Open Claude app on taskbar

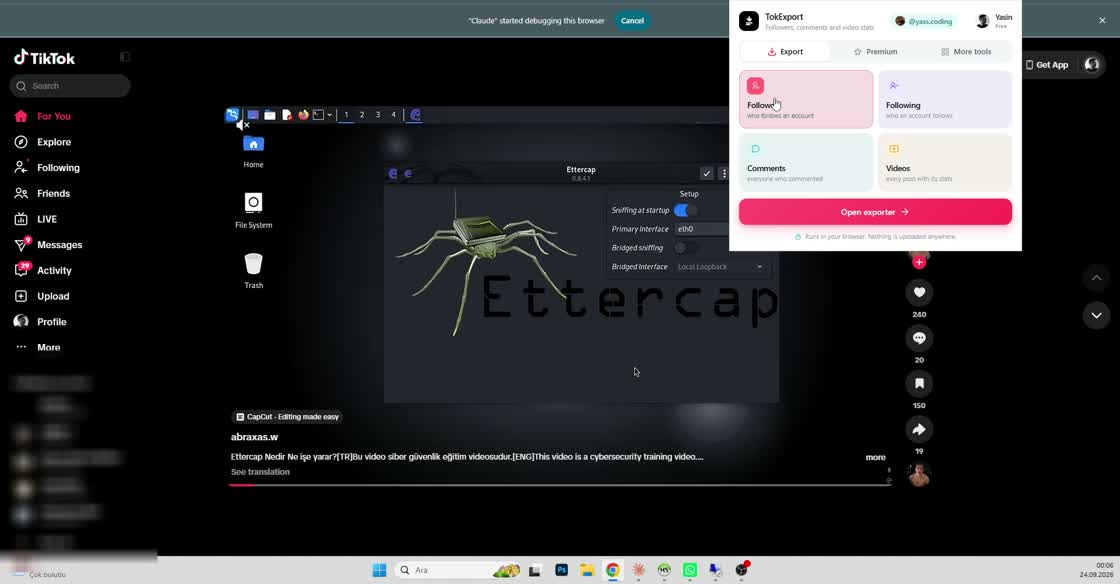[x=639, y=570]
